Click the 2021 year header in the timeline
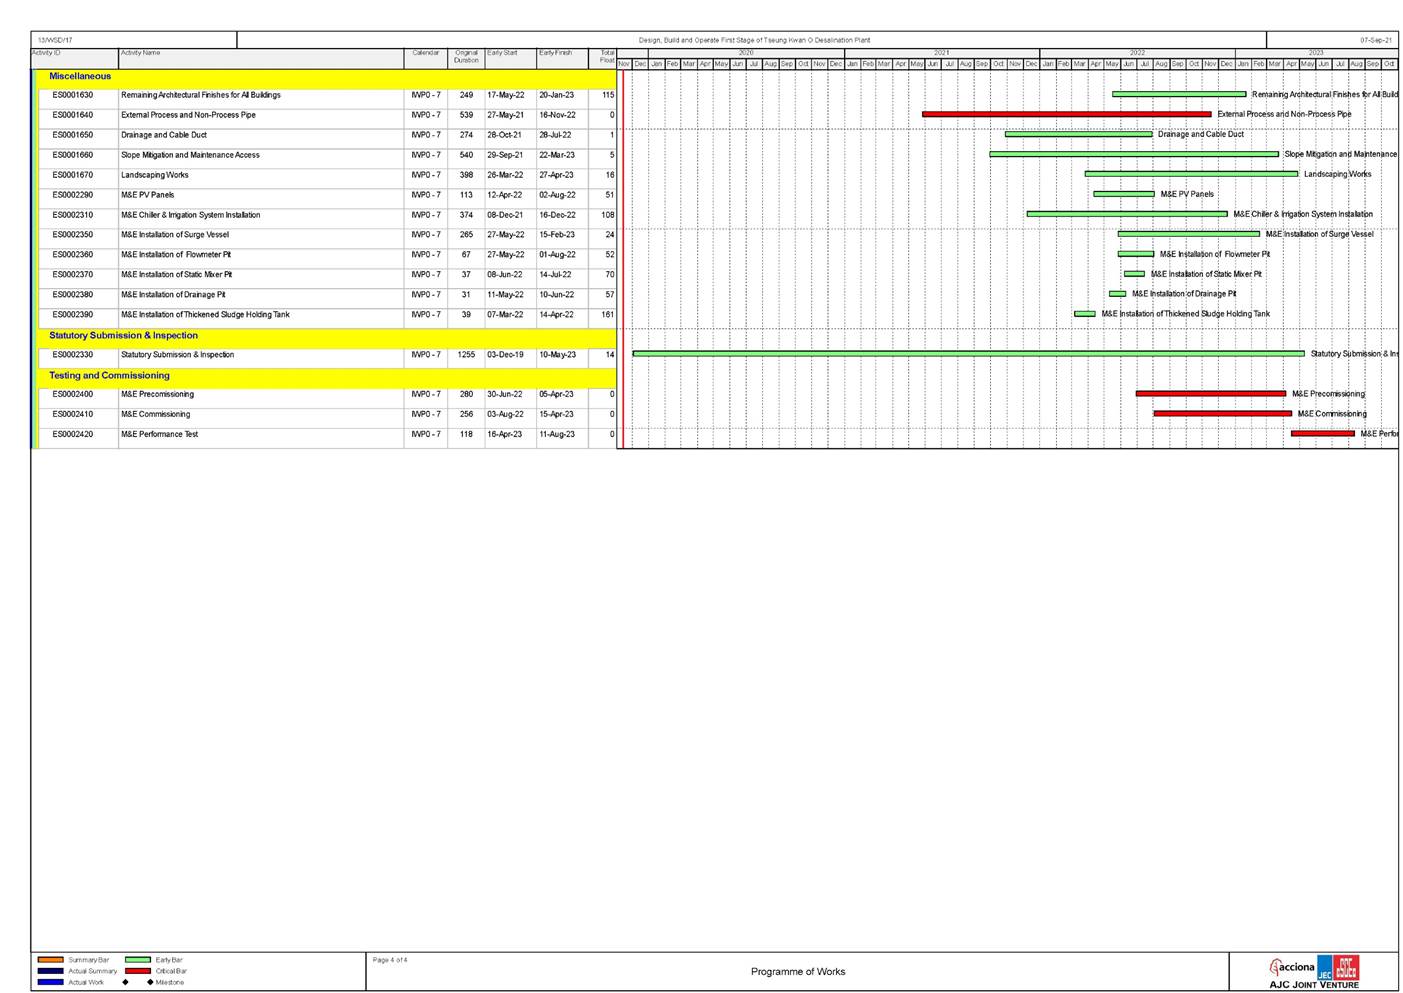The image size is (1403, 993). coord(941,53)
